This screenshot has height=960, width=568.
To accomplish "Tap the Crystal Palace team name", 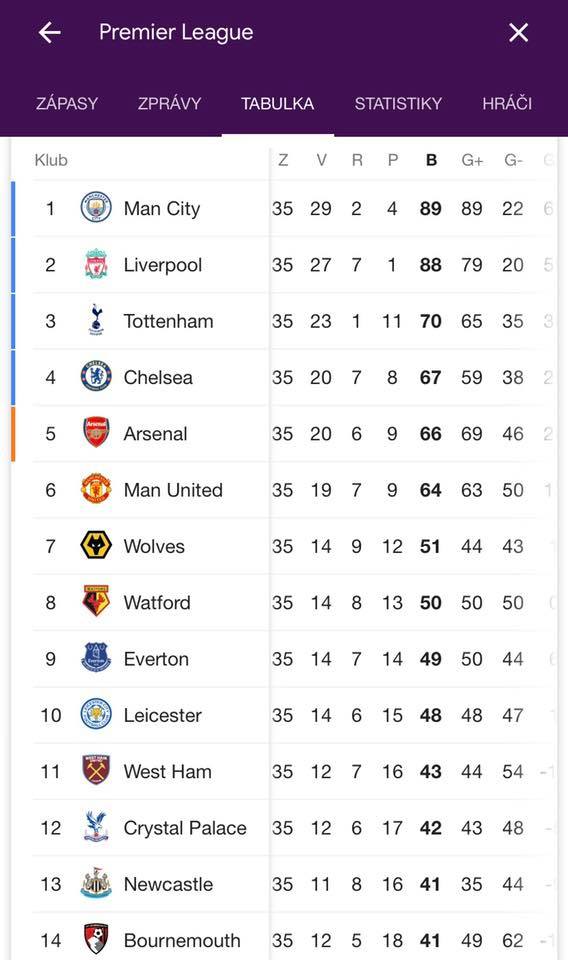I will pos(185,828).
